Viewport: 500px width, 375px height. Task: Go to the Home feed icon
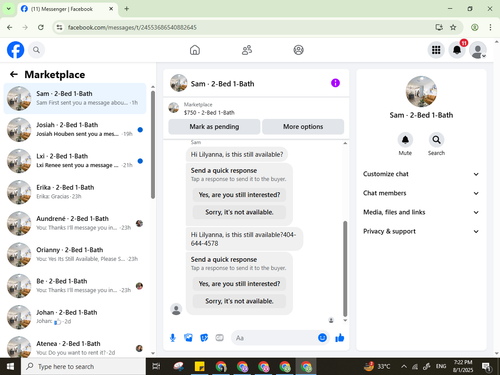tap(195, 50)
